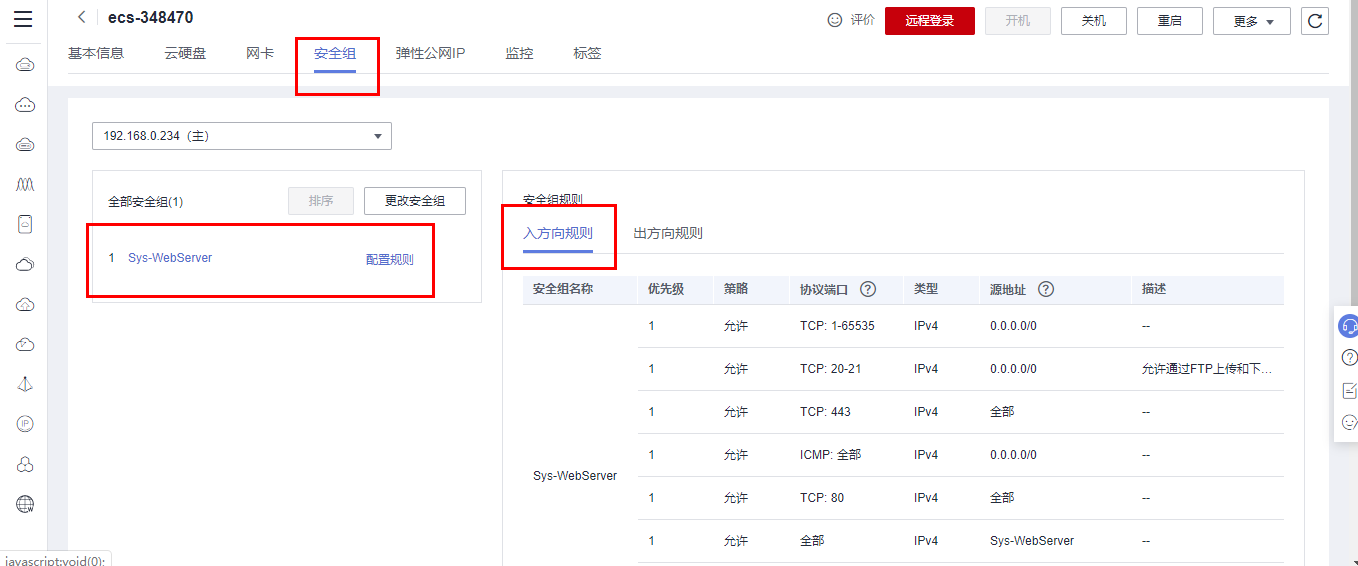Click the three-hexagon cluster sidebar icon

tap(26, 464)
